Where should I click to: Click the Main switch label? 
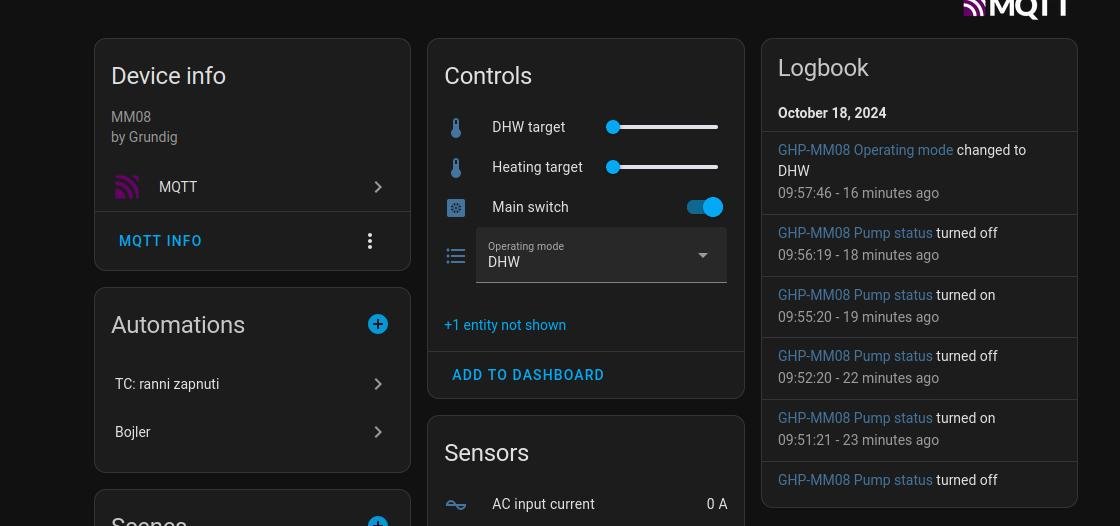pos(530,207)
